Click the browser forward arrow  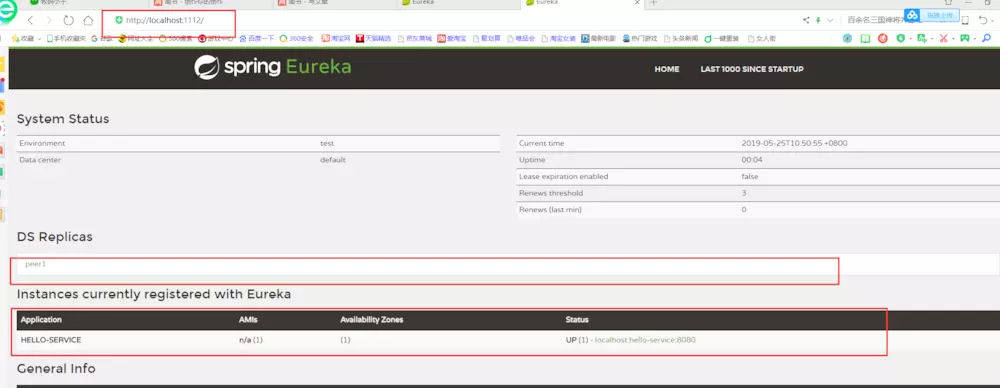pos(49,20)
